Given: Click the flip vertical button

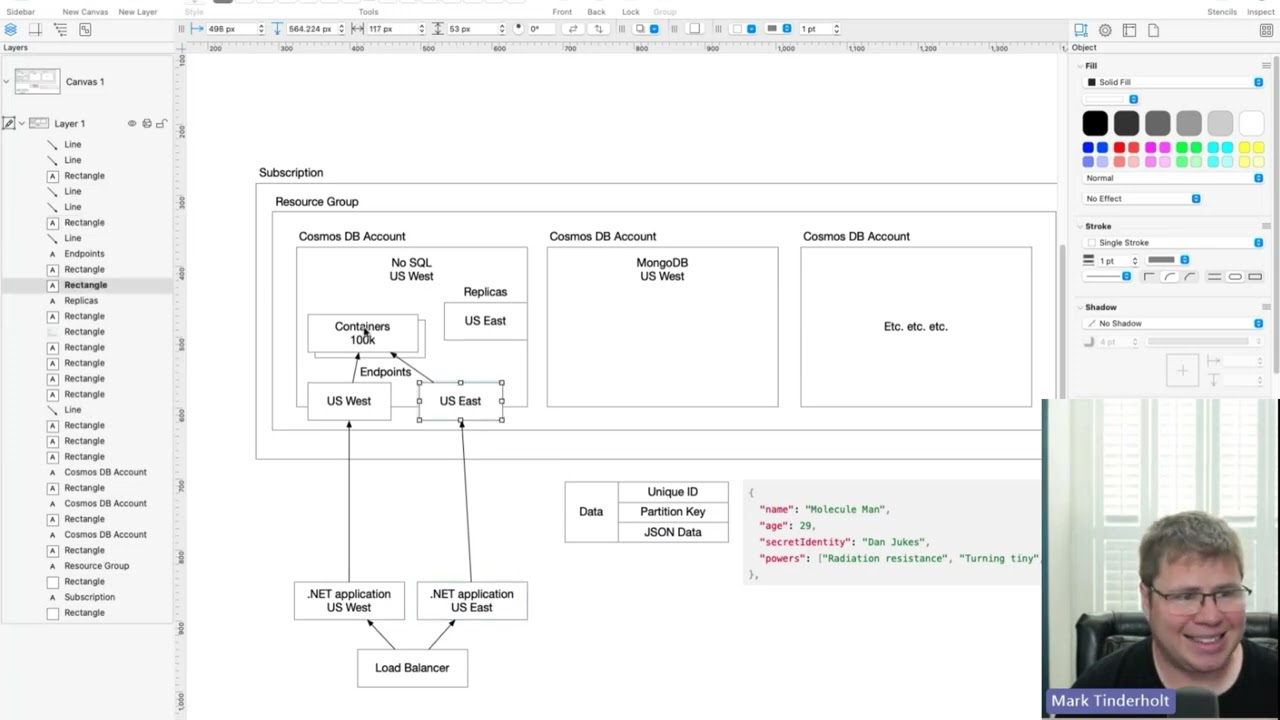Looking at the screenshot, I should [599, 29].
